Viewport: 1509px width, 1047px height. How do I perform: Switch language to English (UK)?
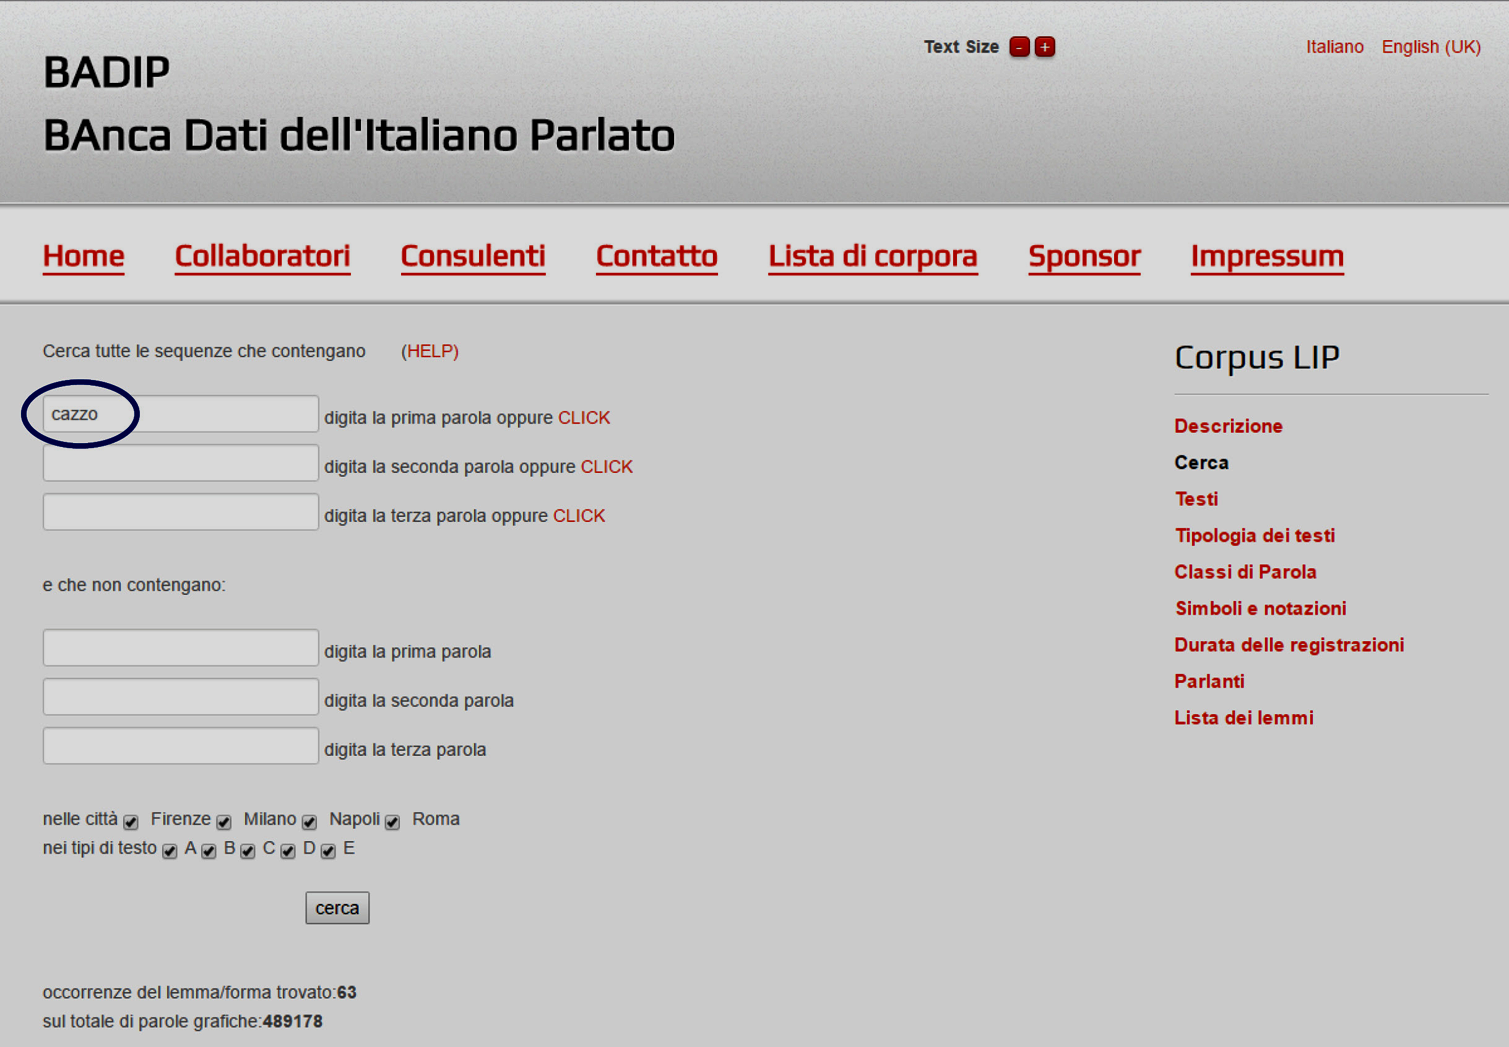1430,47
